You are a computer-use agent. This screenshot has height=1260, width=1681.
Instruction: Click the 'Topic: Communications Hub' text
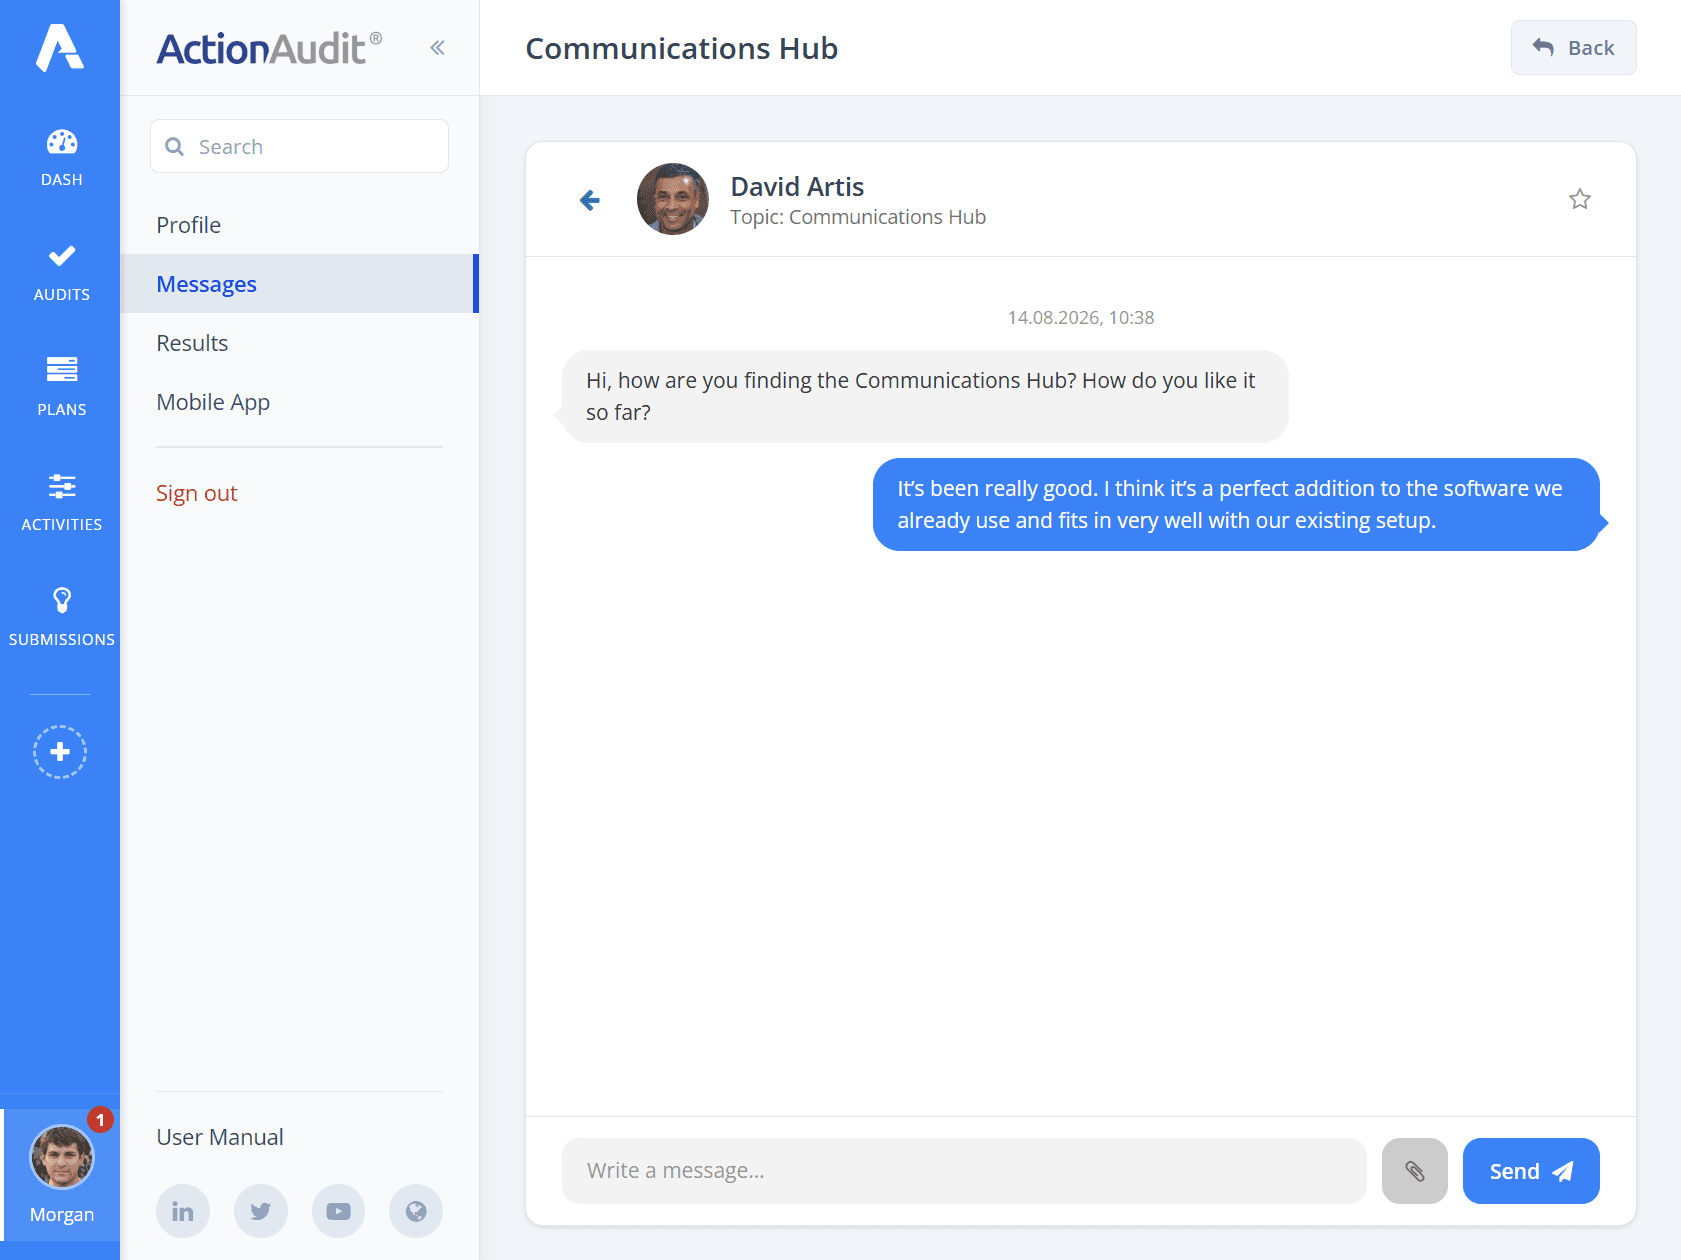click(858, 217)
